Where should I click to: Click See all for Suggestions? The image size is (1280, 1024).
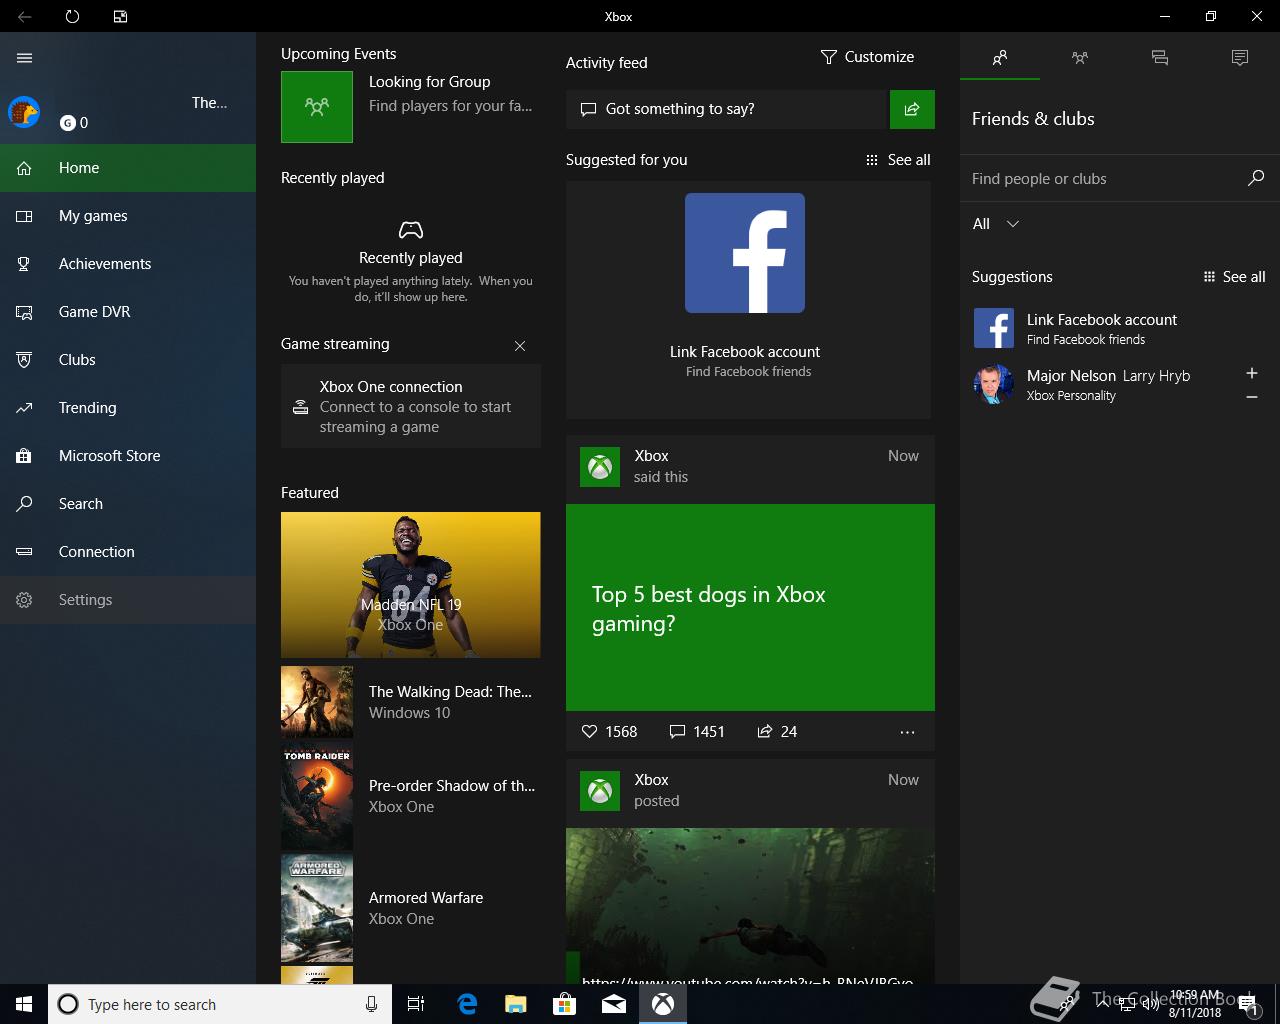[x=1233, y=277]
